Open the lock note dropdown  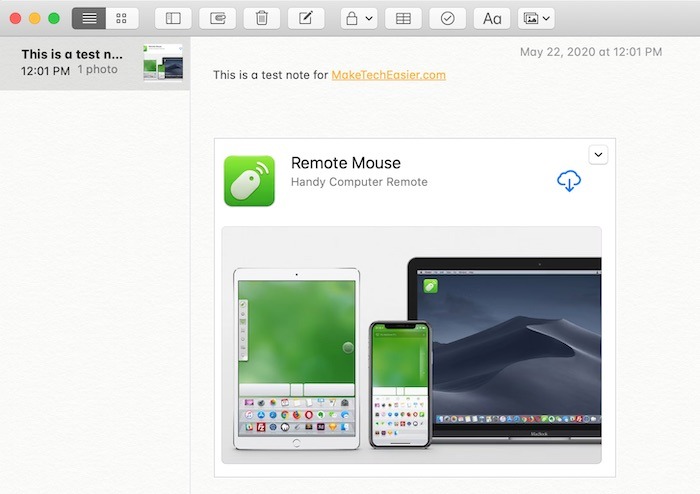[x=359, y=18]
